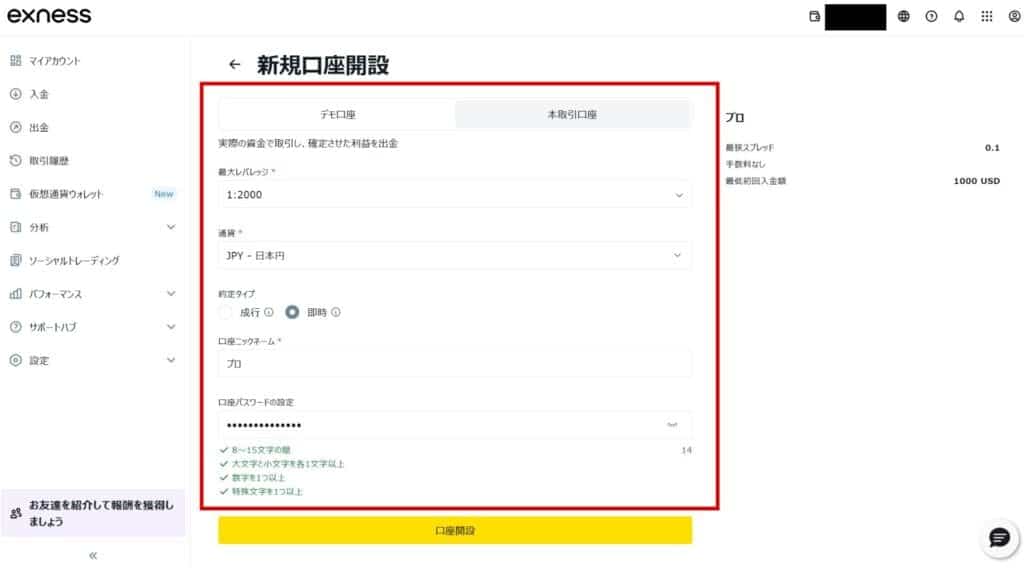Click the 入金 deposit icon

point(16,94)
